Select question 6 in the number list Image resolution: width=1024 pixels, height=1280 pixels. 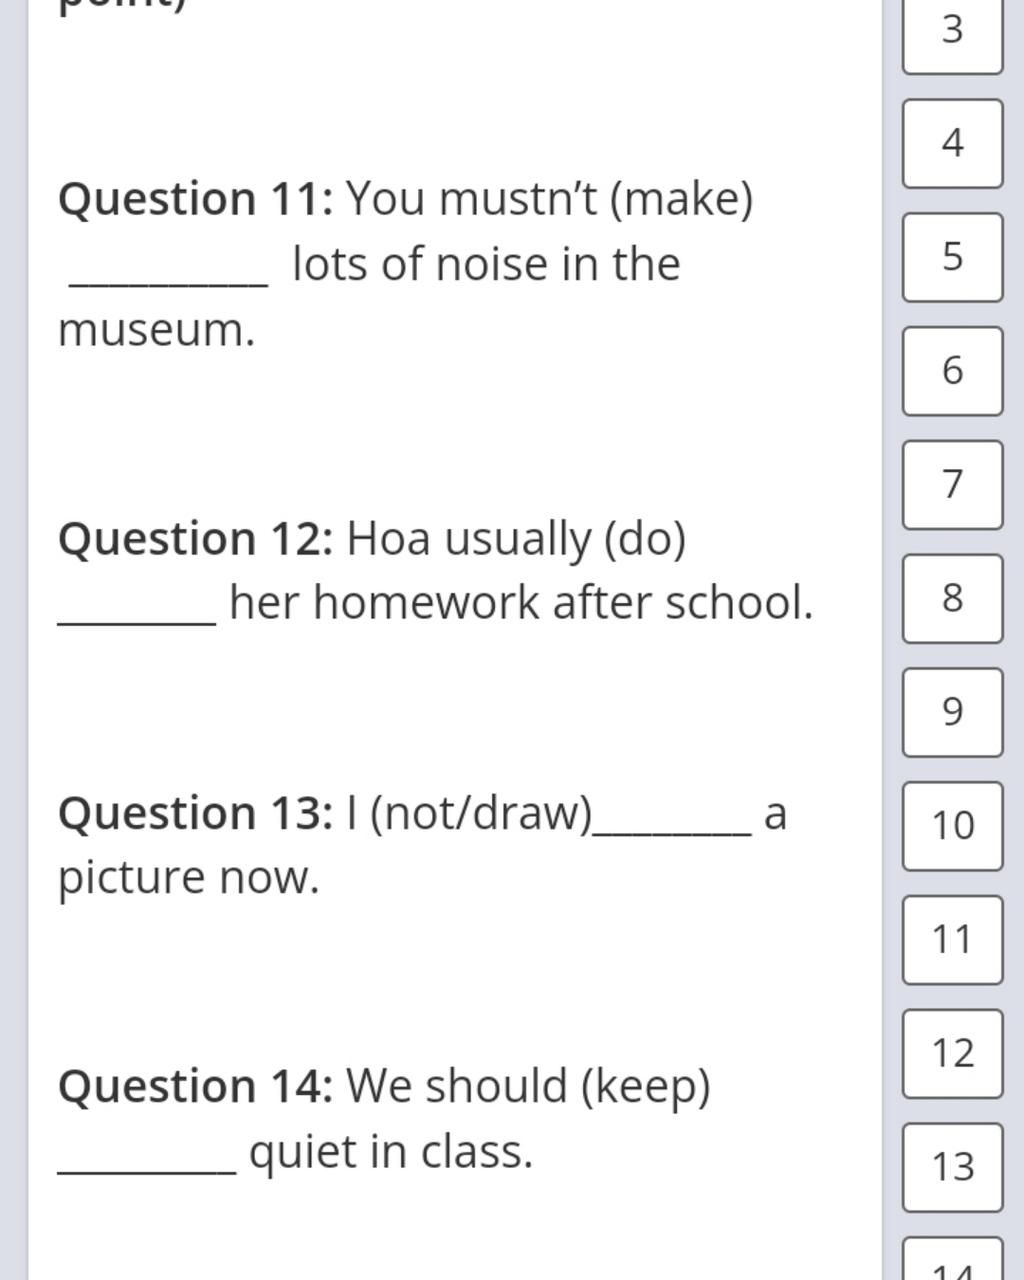point(952,371)
